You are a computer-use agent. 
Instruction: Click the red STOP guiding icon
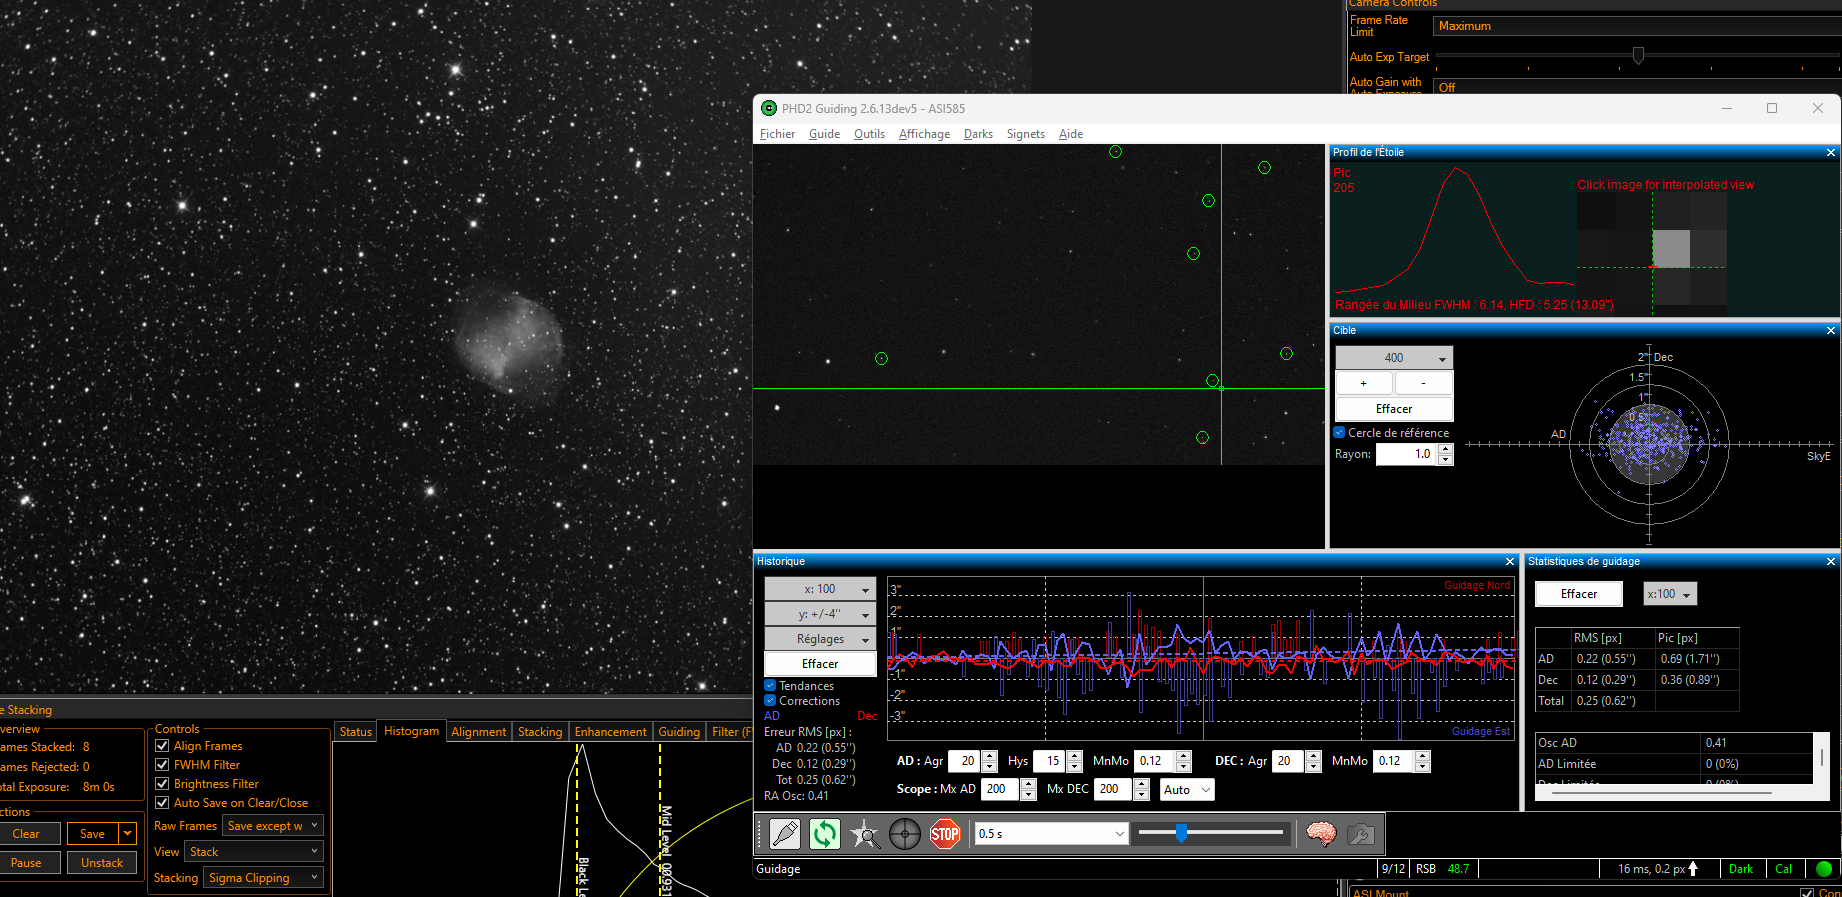point(945,833)
